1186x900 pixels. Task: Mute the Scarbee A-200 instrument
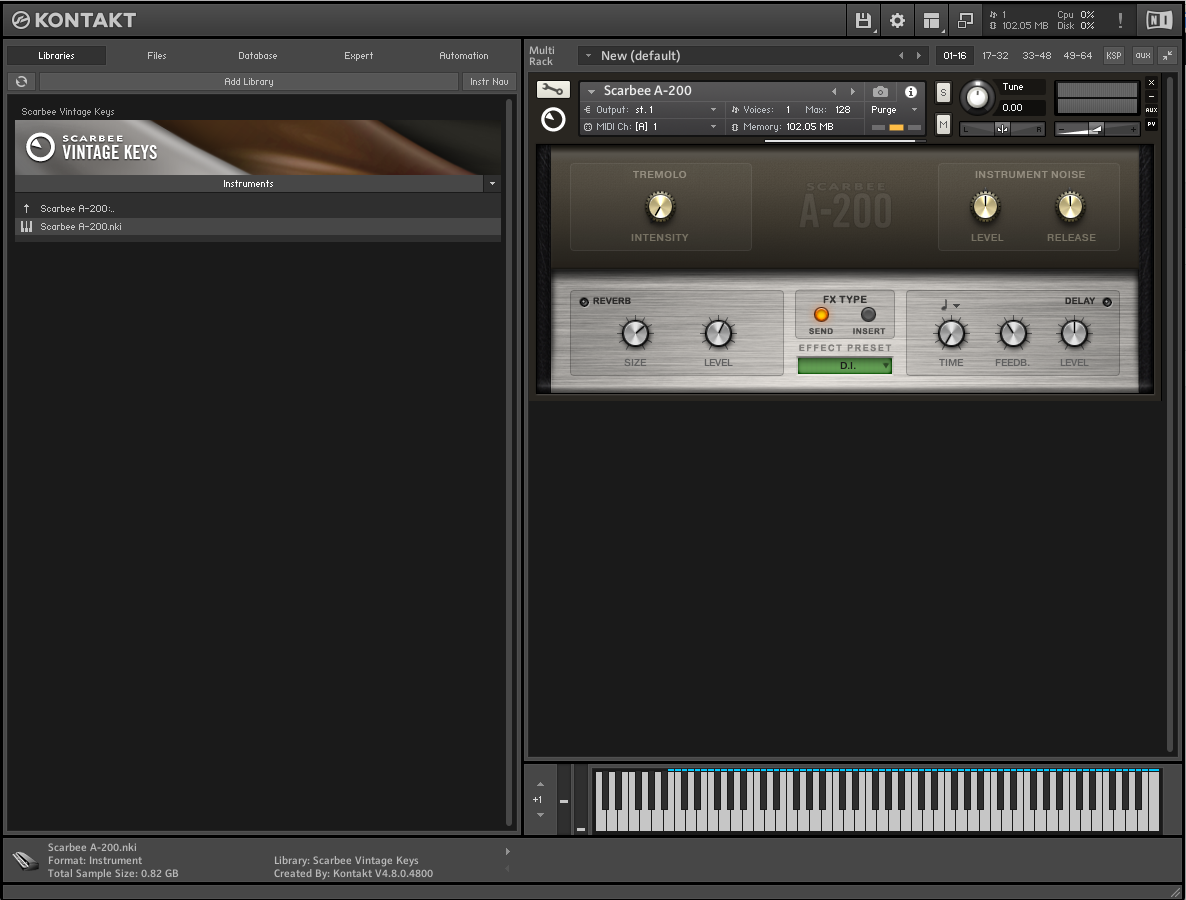tap(943, 124)
